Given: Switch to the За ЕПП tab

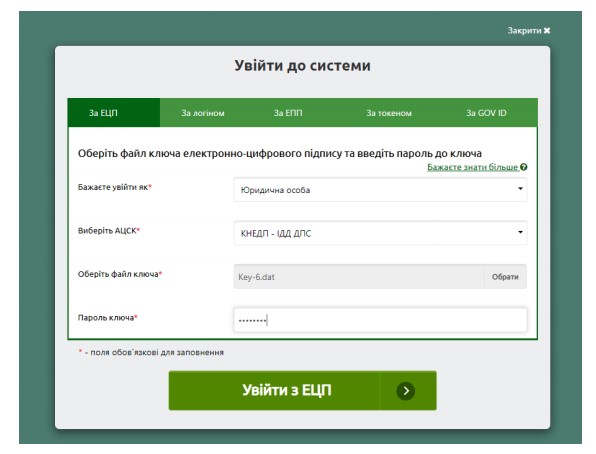Looking at the screenshot, I should 288,113.
